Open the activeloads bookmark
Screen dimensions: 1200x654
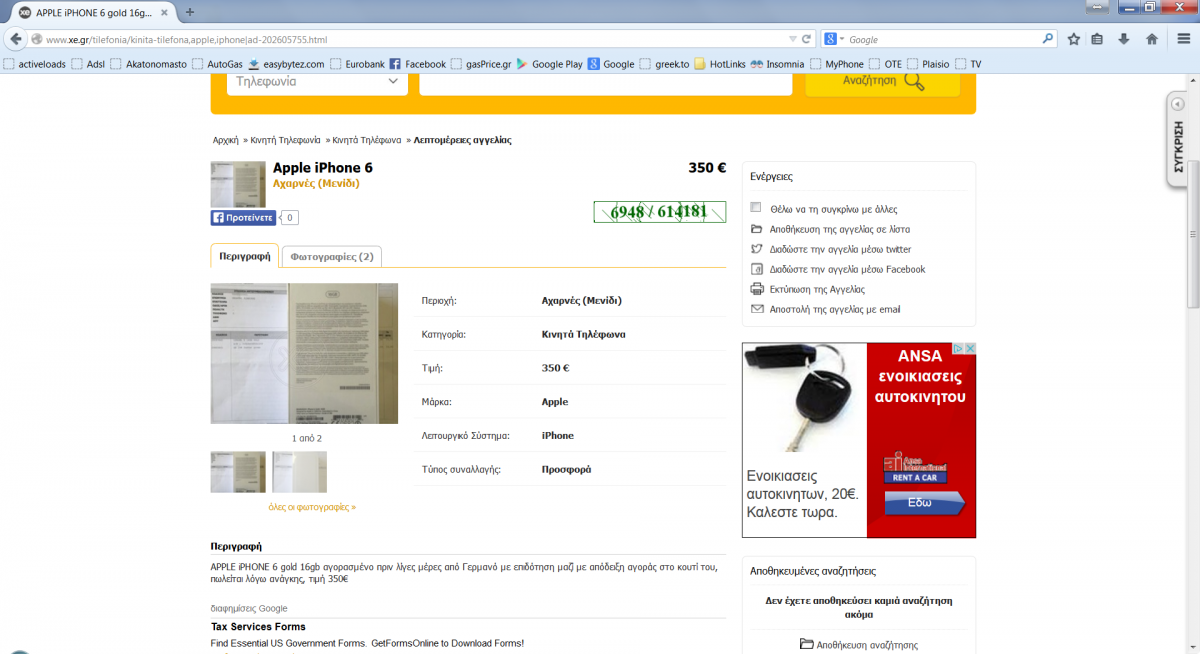(34, 64)
